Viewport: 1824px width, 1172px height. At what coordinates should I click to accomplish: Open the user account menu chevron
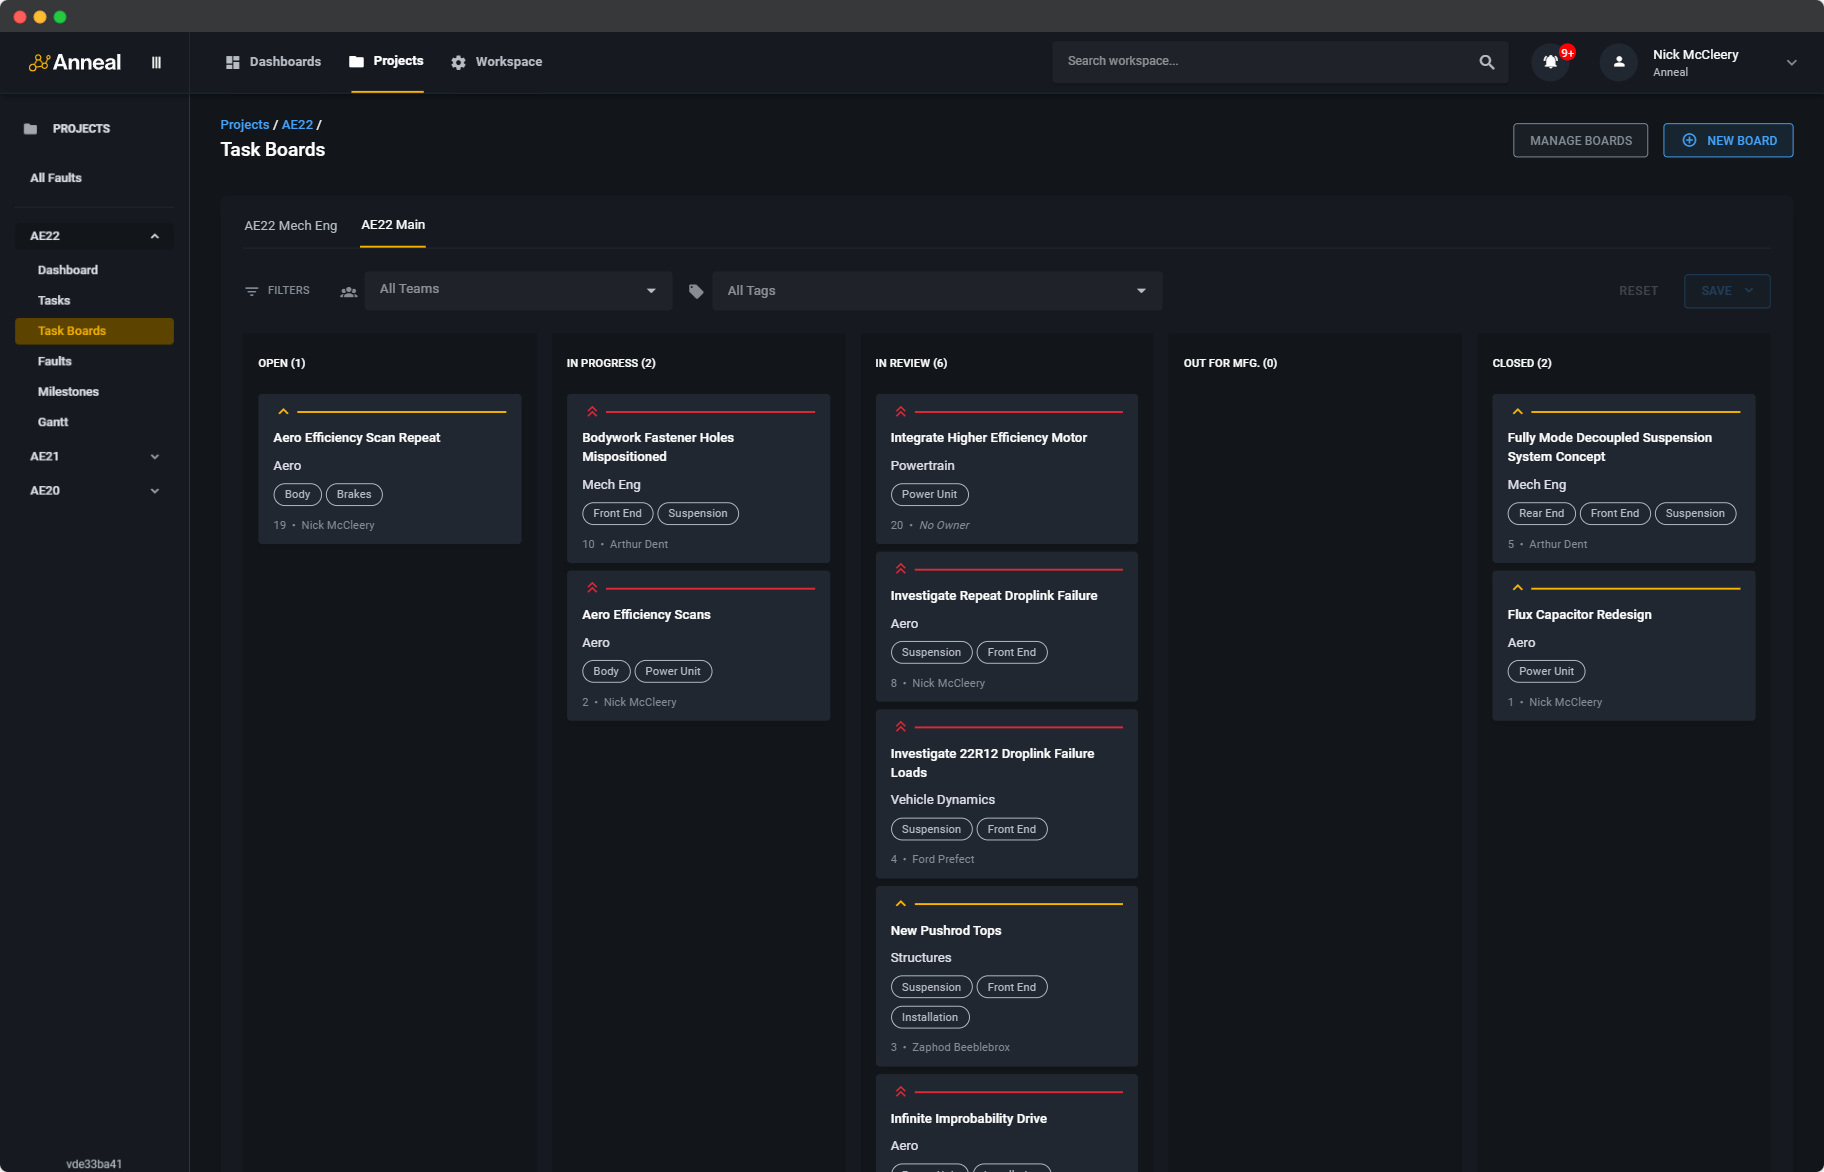coord(1791,62)
